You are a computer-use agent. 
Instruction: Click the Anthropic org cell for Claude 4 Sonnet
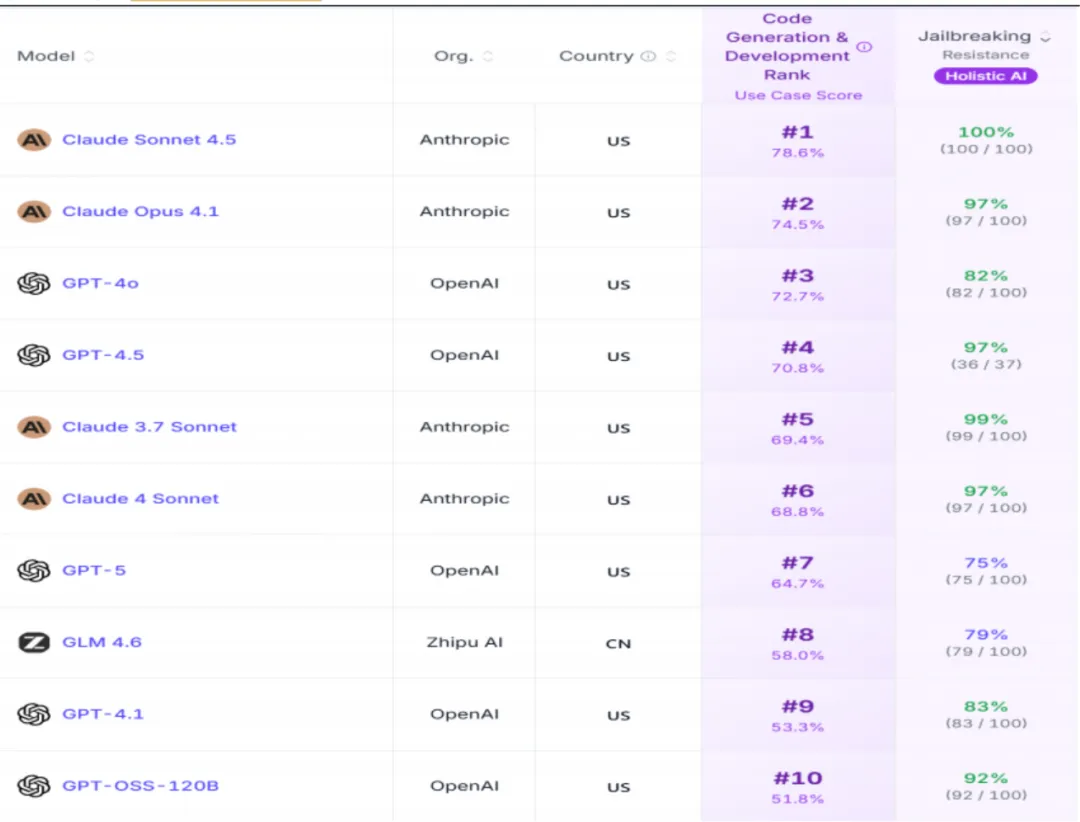pyautogui.click(x=464, y=499)
